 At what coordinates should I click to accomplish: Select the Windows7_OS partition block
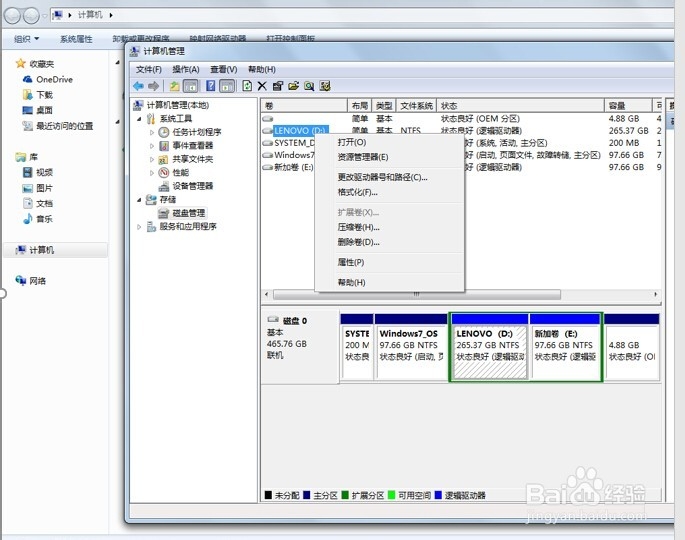410,346
